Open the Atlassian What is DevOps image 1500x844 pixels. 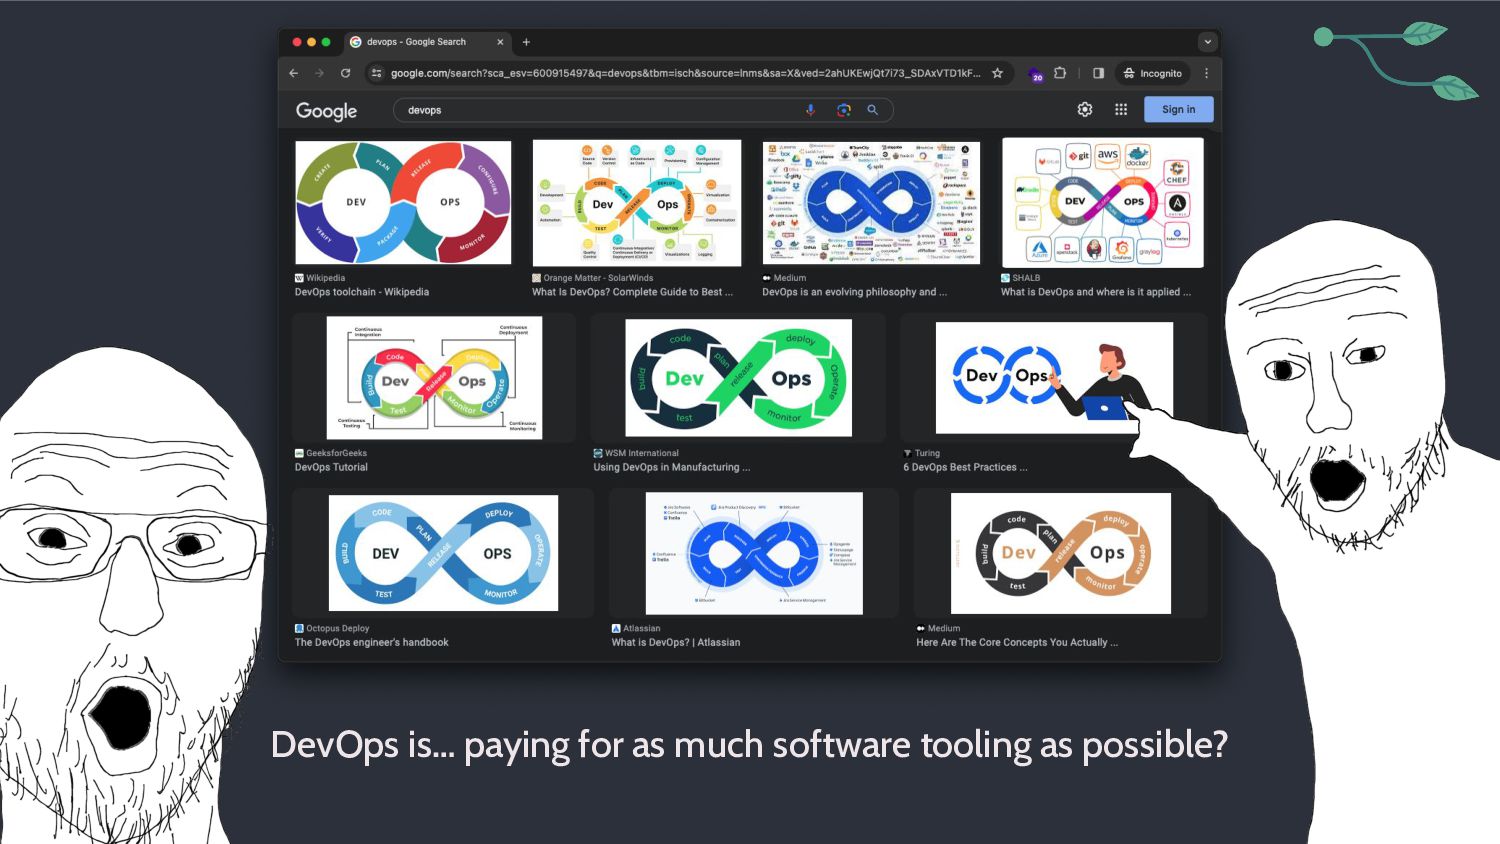[754, 553]
